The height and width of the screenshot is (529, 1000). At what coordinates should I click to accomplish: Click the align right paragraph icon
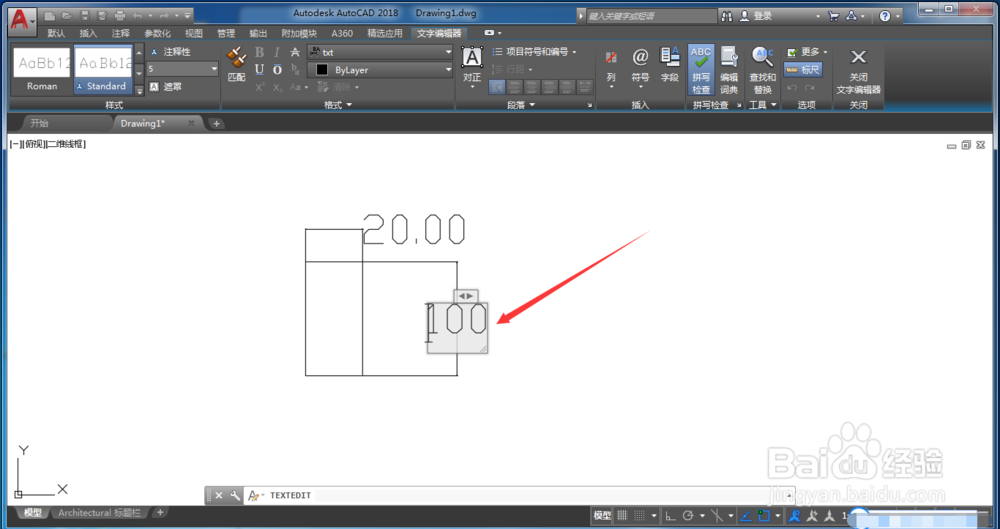pyautogui.click(x=548, y=86)
